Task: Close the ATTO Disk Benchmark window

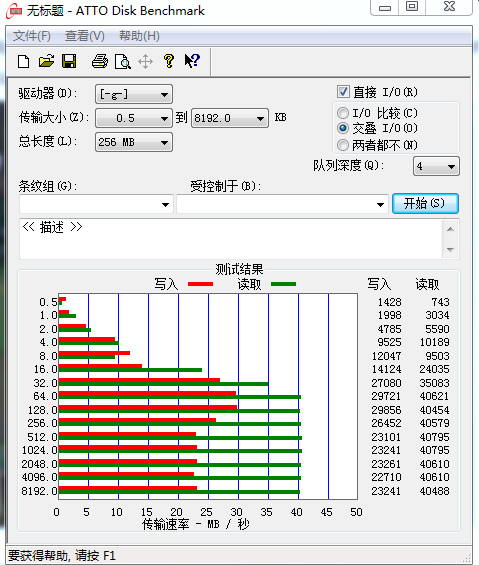Action: [449, 7]
